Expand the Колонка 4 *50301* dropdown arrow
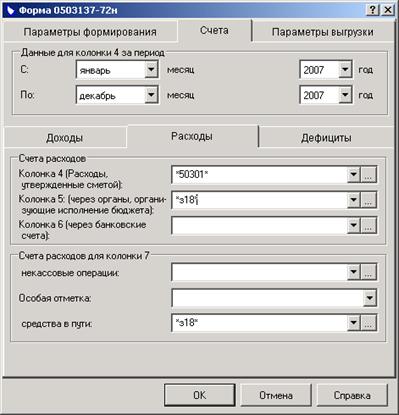399x415 pixels. pos(353,174)
